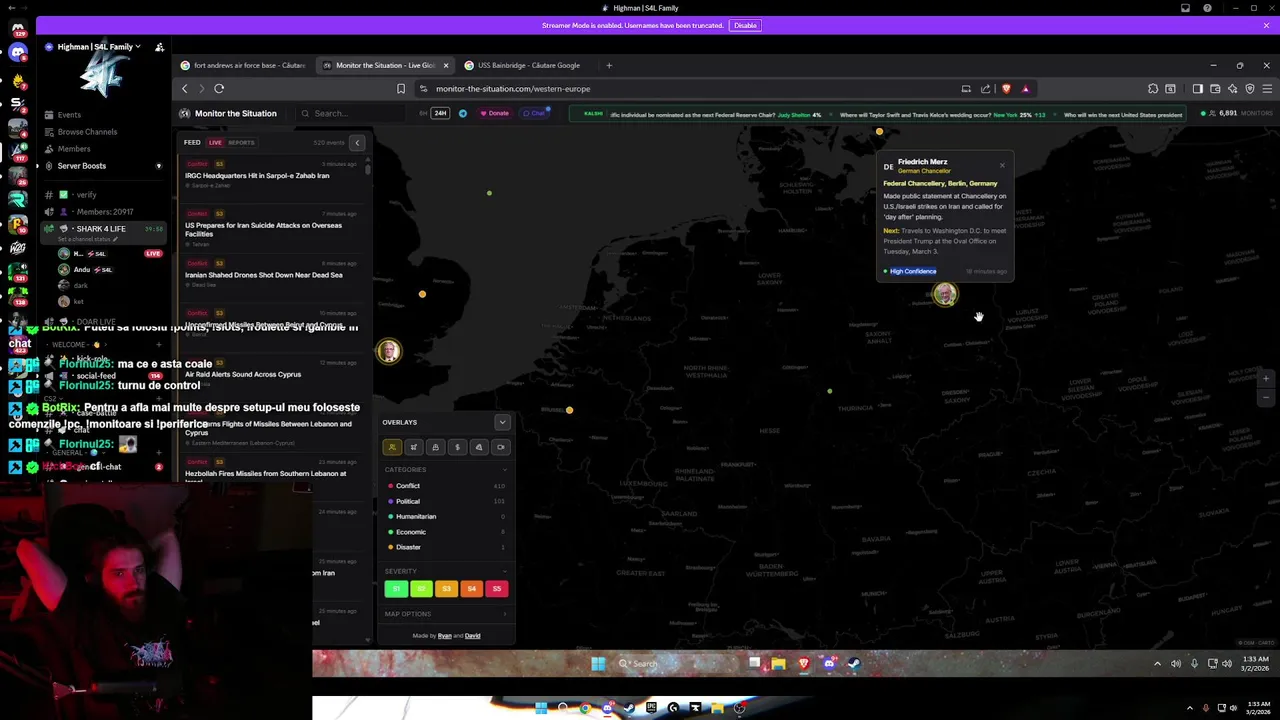1280x720 pixels.
Task: Switch feed to LIVE mode
Action: click(x=215, y=143)
